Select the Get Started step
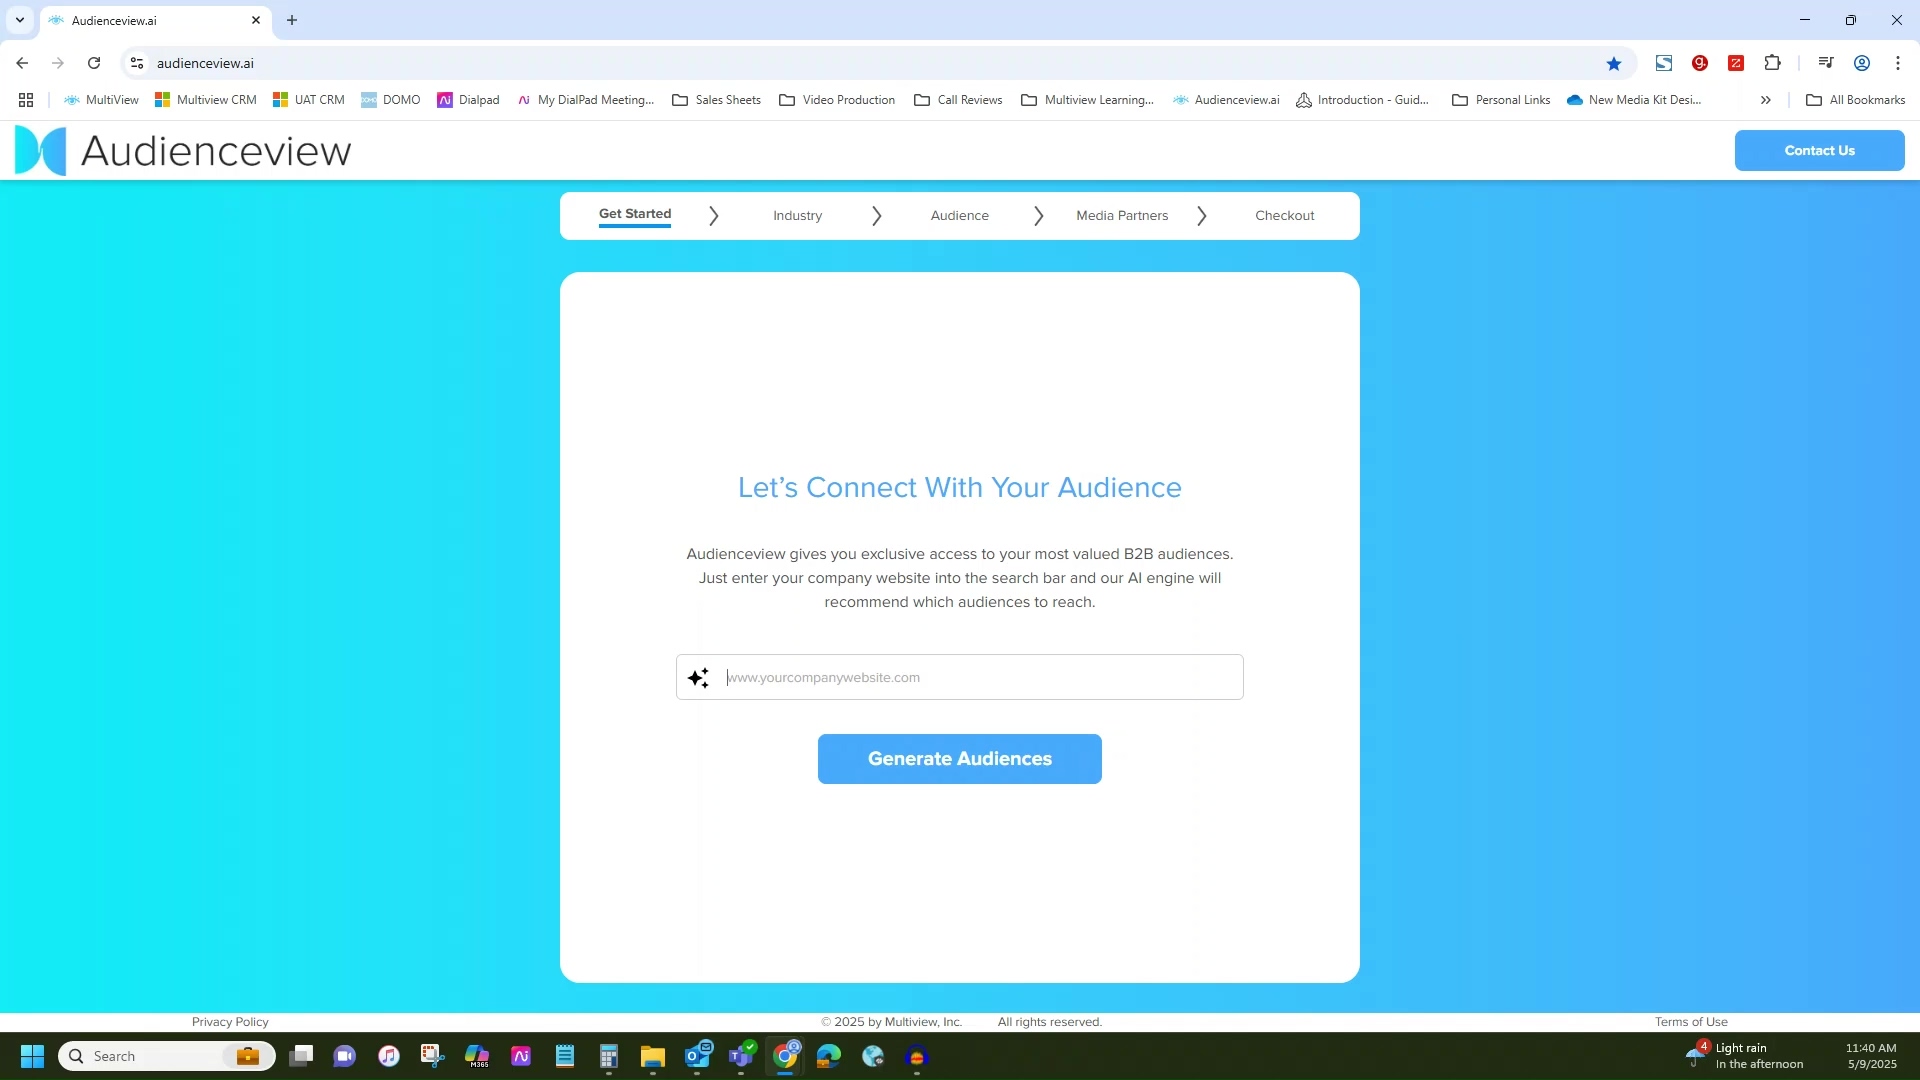This screenshot has width=1920, height=1080. point(635,214)
